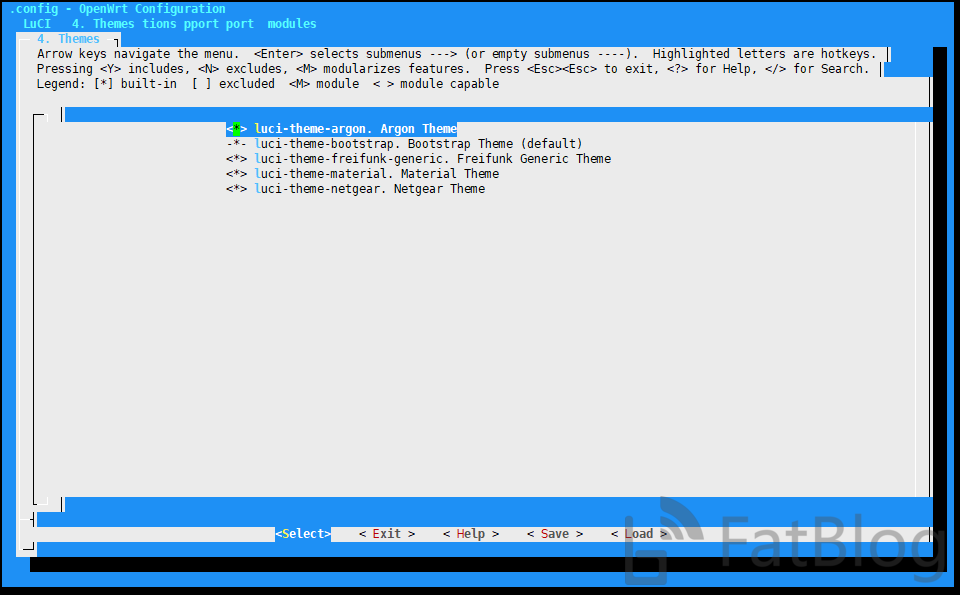Click the '4. Themes' dialog title label
The height and width of the screenshot is (595, 960).
point(68,39)
